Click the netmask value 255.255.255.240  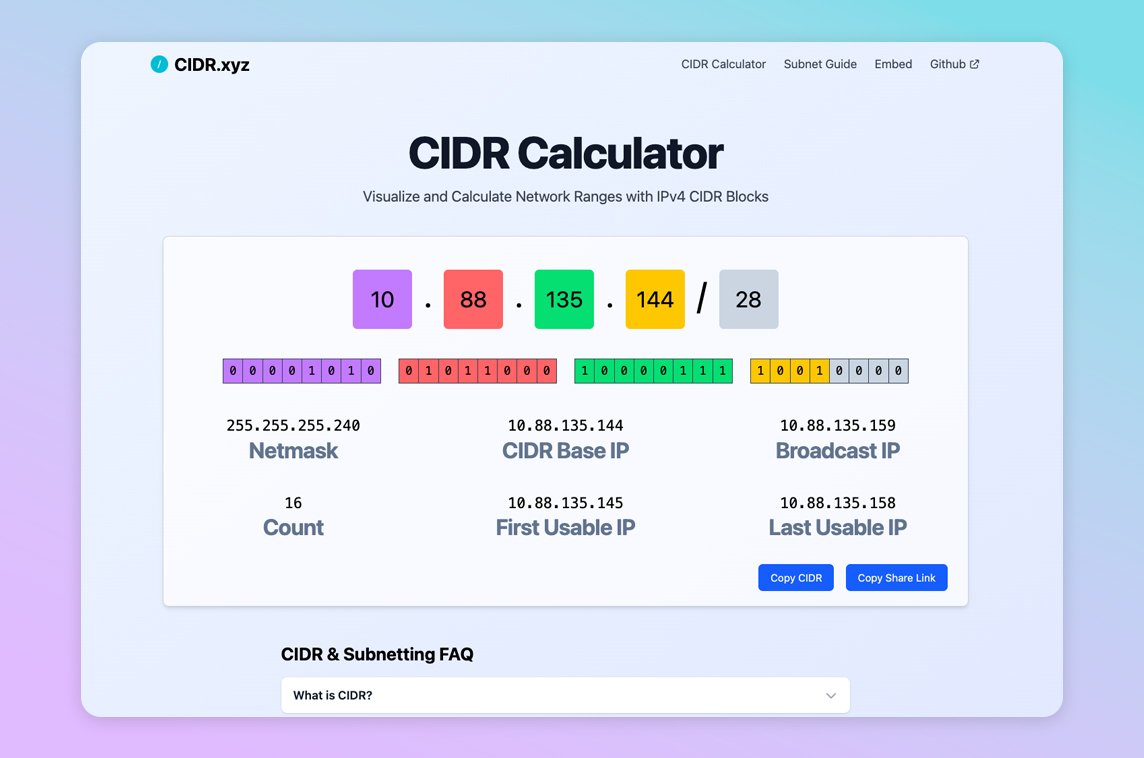point(293,426)
